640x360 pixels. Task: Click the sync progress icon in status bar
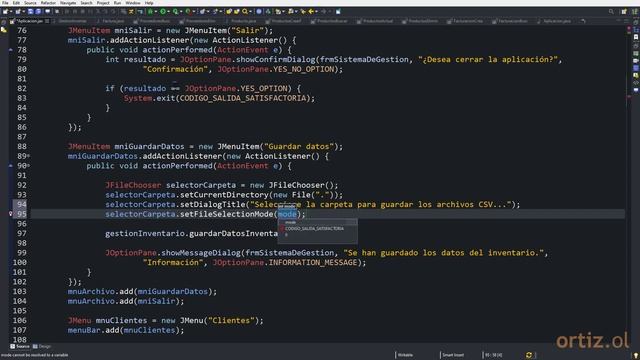point(529,355)
